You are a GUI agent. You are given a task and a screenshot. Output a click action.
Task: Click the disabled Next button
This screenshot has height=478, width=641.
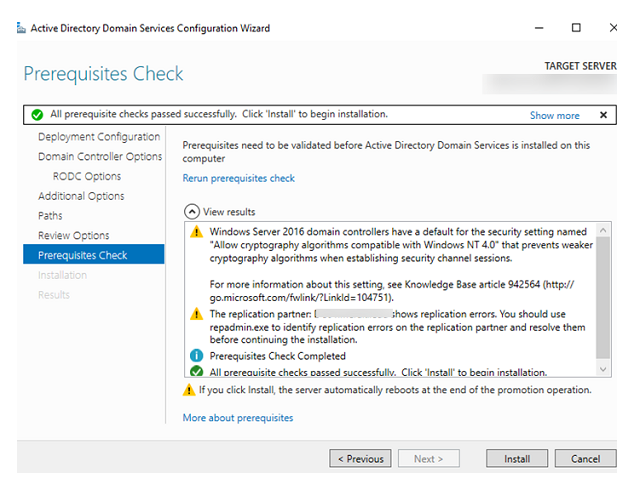point(428,458)
